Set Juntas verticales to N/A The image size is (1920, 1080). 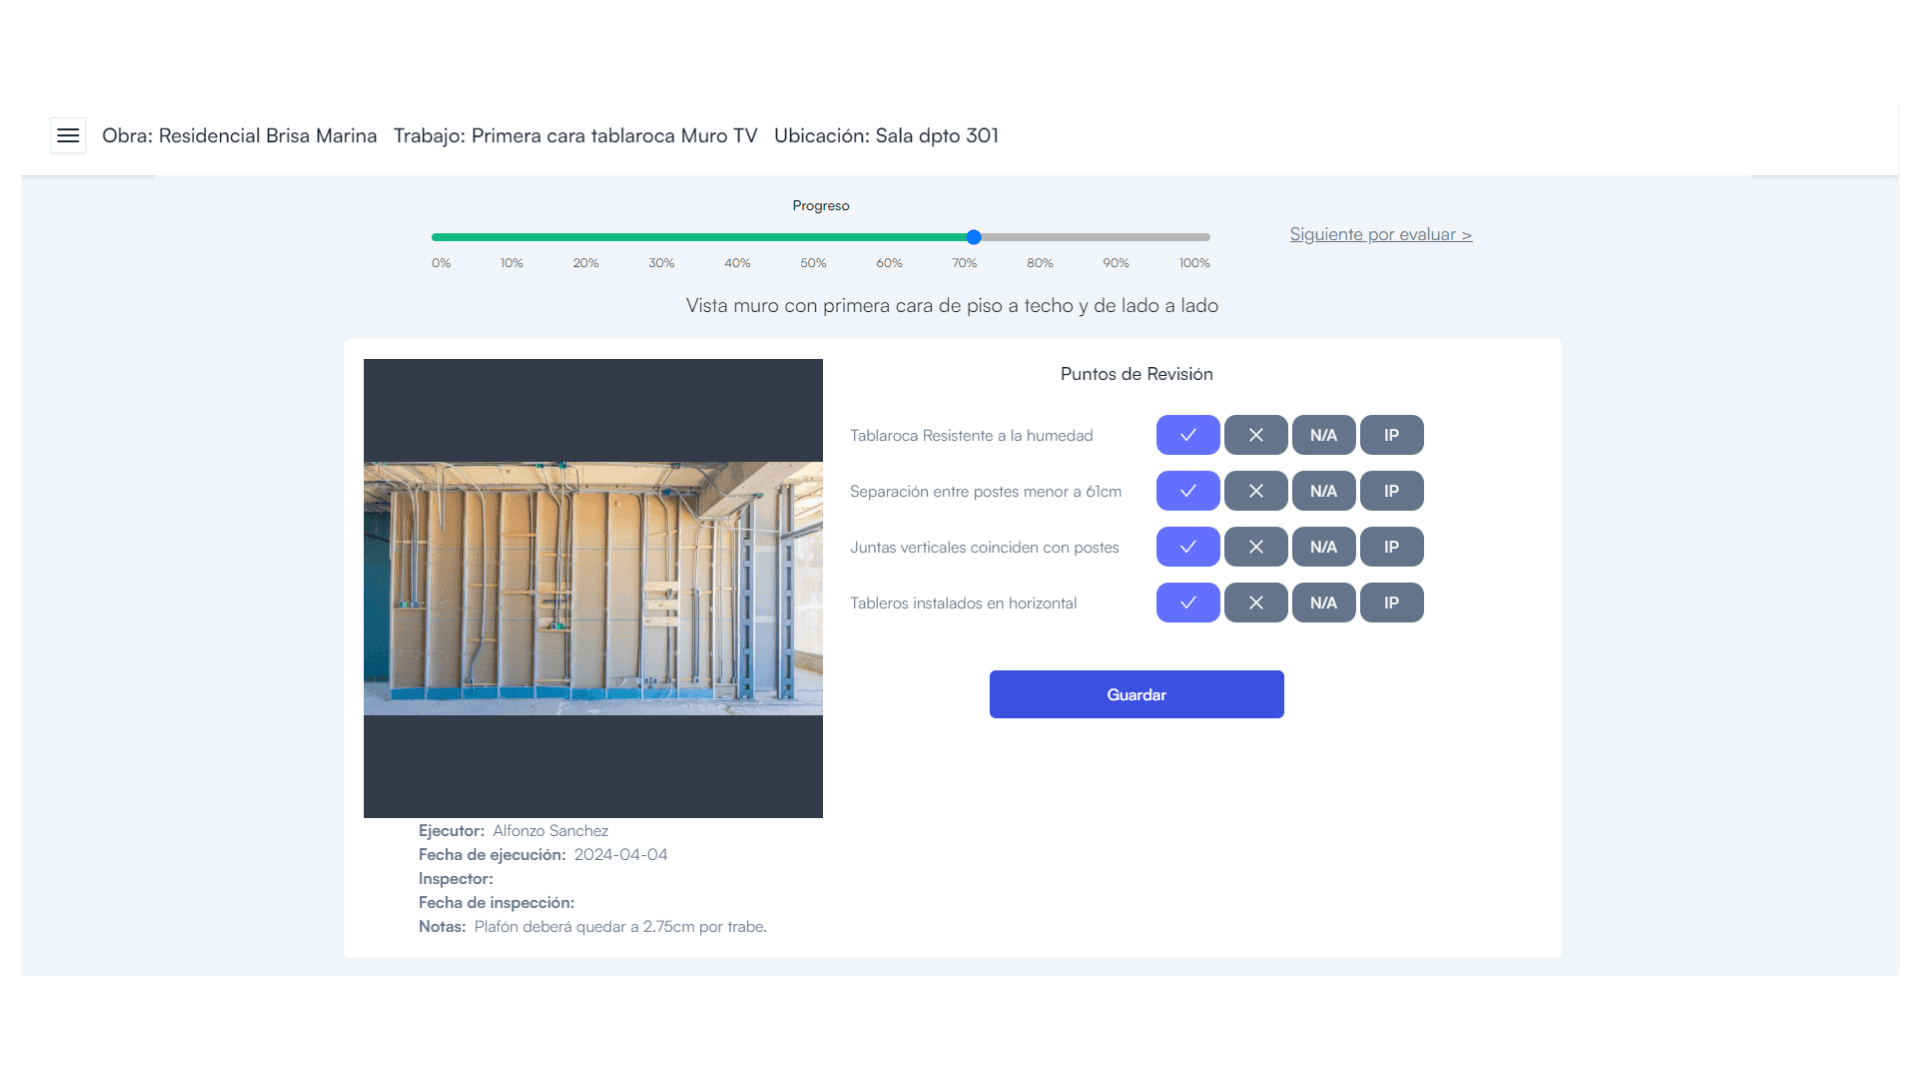[1323, 547]
